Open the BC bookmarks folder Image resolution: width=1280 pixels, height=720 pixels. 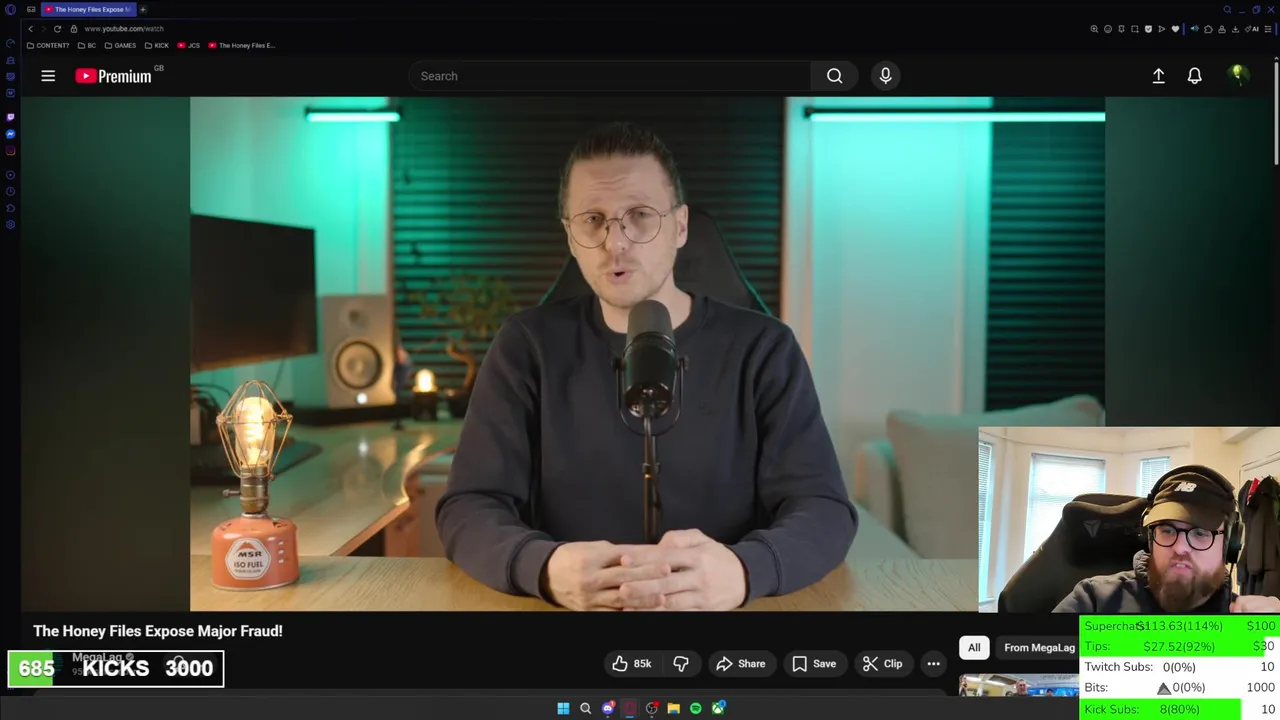[x=87, y=45]
